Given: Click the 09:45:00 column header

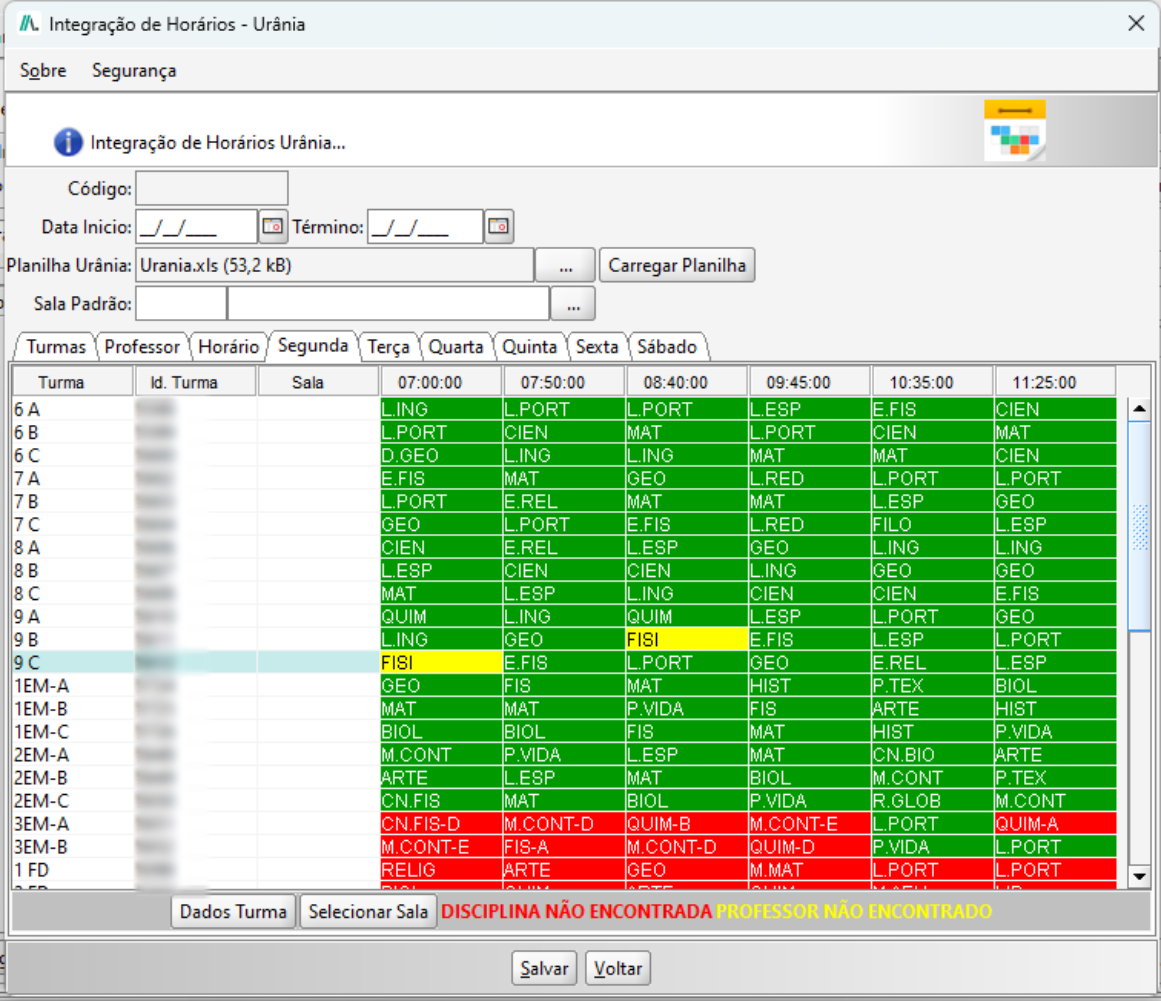Looking at the screenshot, I should (x=810, y=382).
